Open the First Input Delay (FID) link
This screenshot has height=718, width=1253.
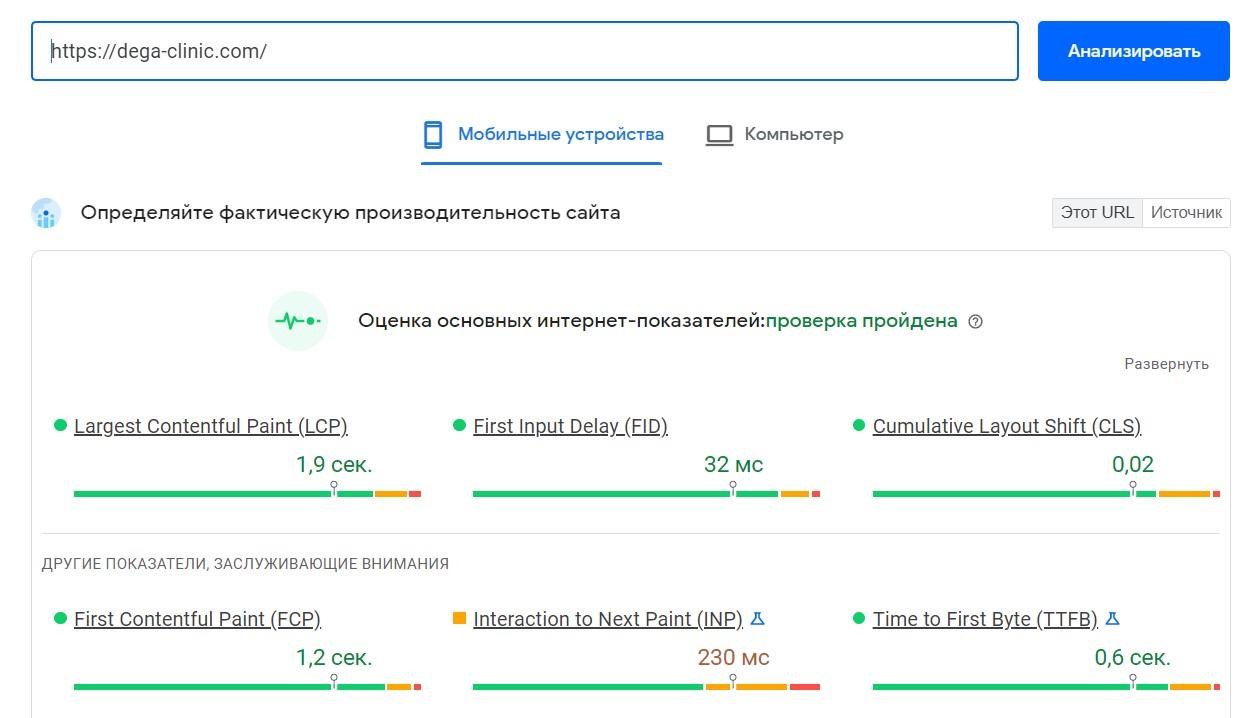[570, 426]
